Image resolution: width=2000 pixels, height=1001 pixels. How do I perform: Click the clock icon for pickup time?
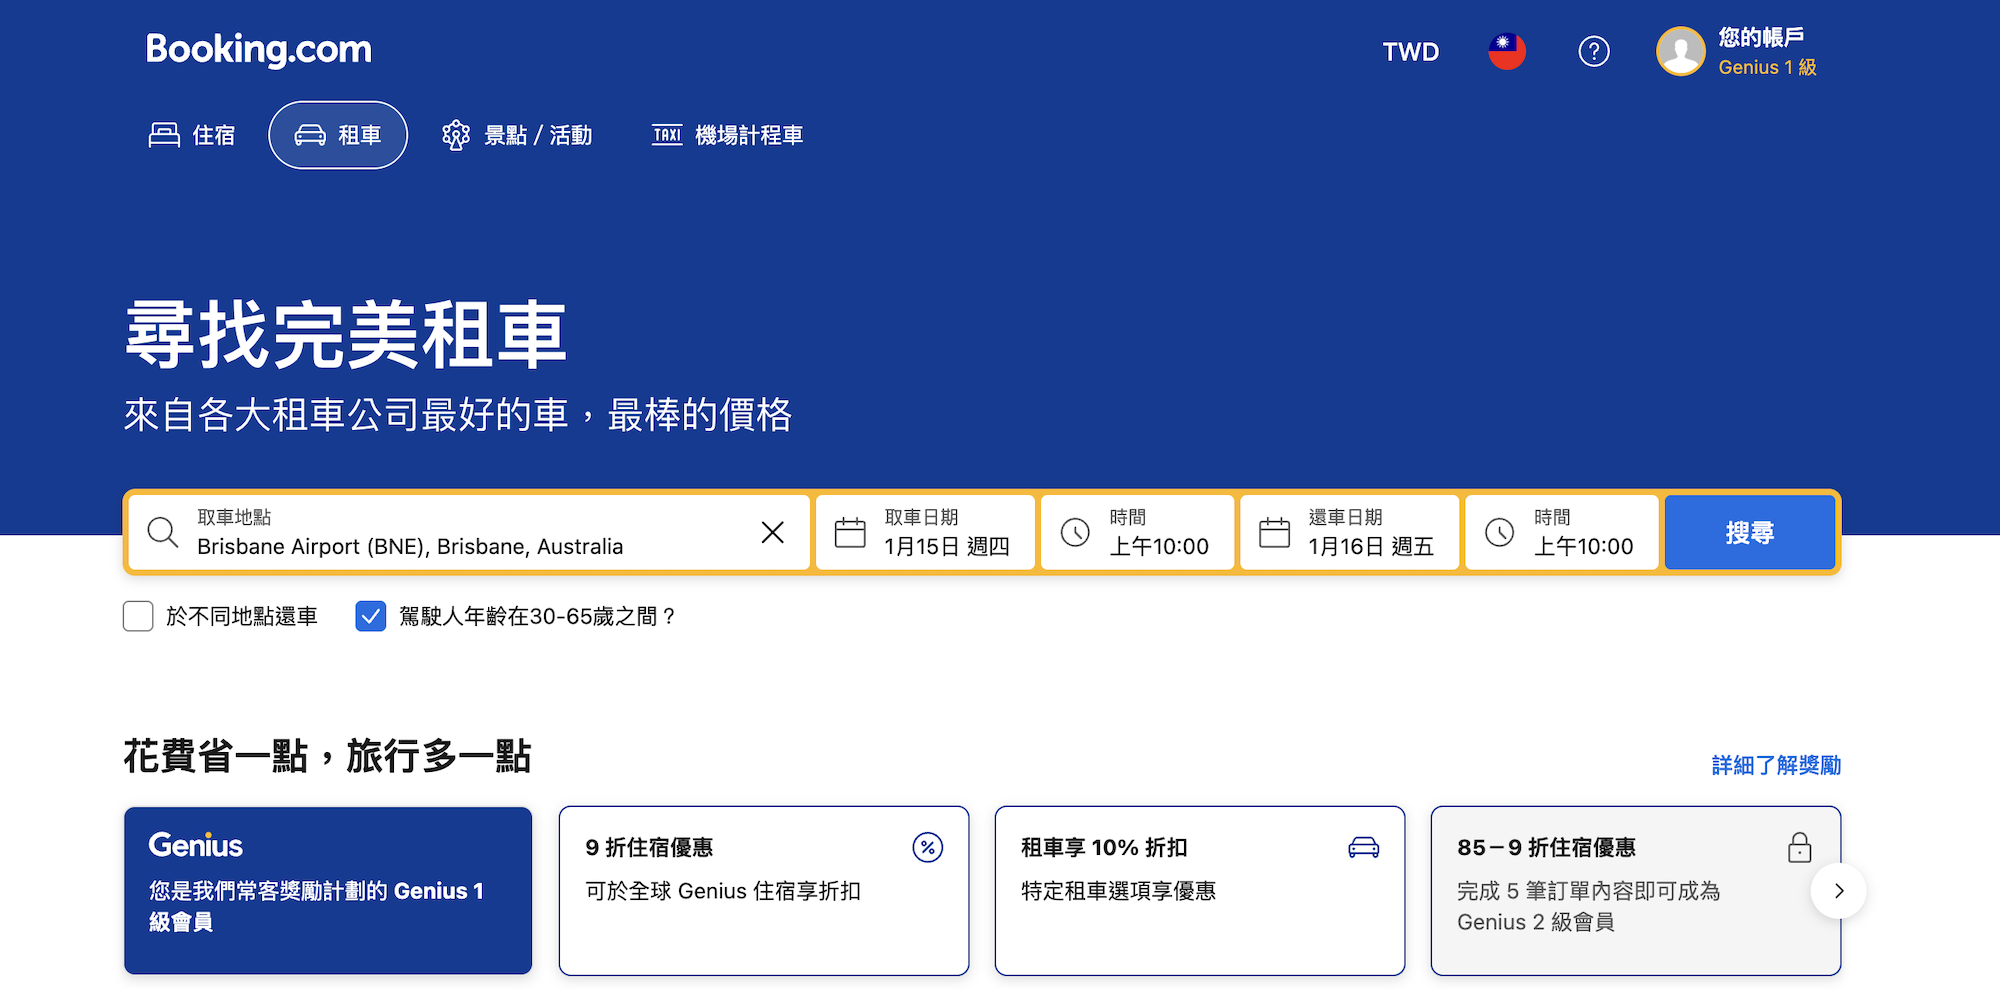click(1076, 532)
